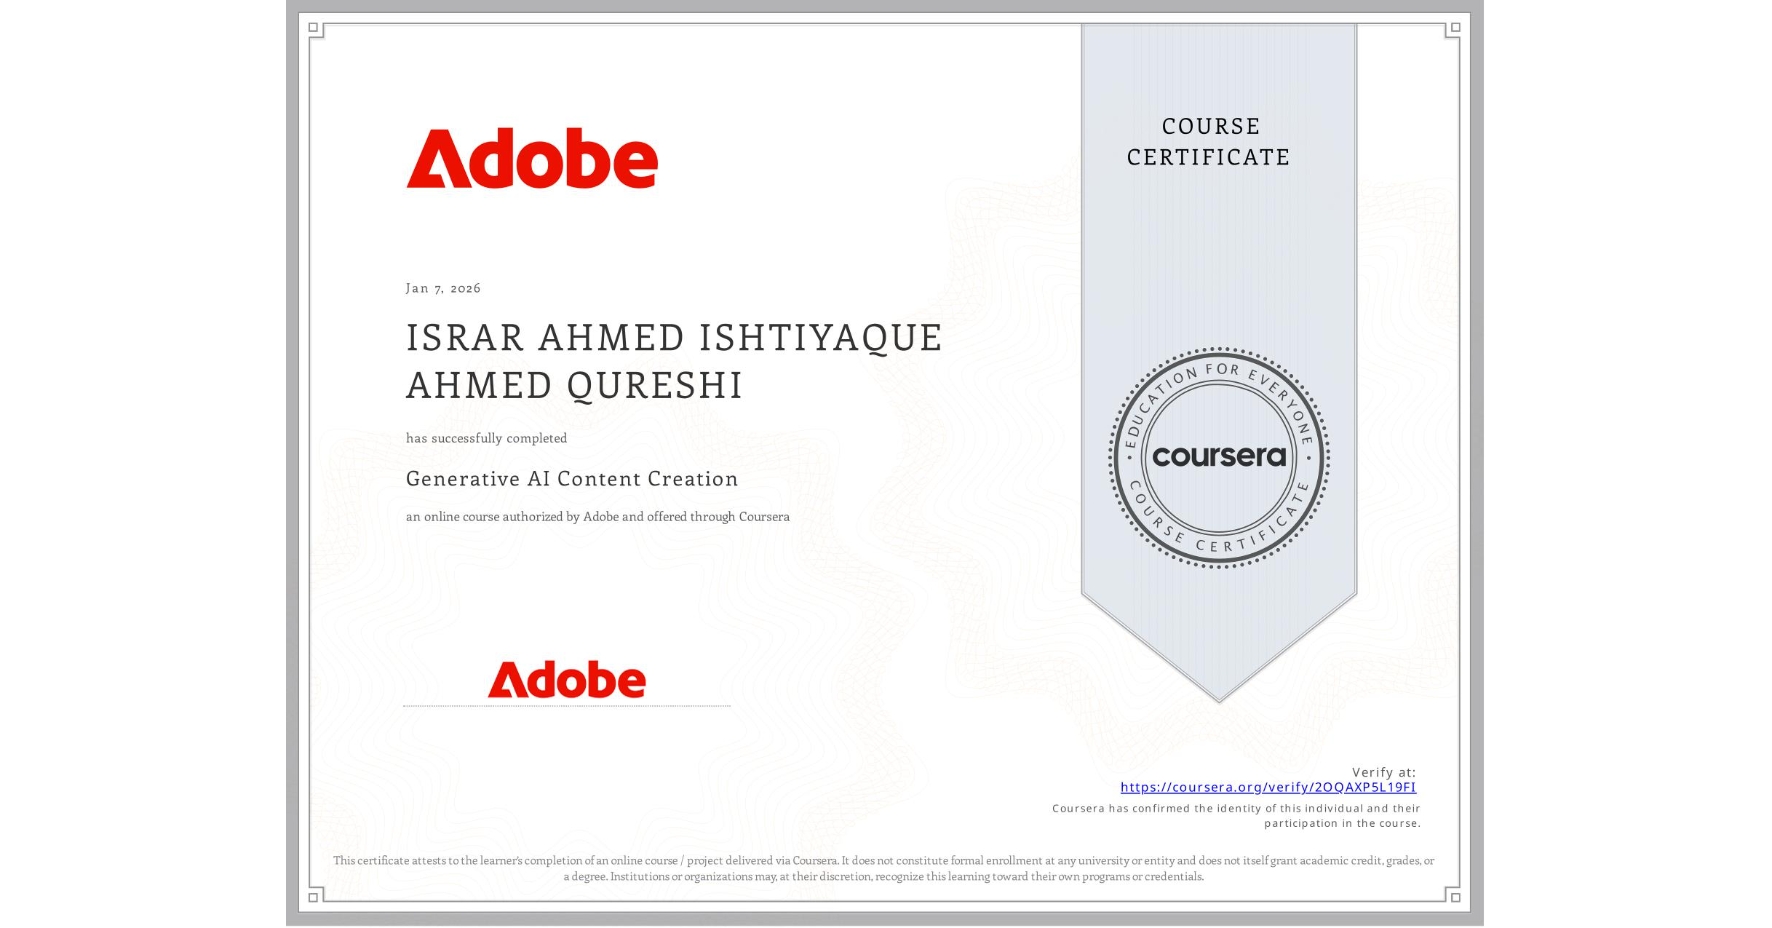1772x928 pixels.
Task: Click the name line 'AHMED QURESHI'
Action: tap(574, 385)
